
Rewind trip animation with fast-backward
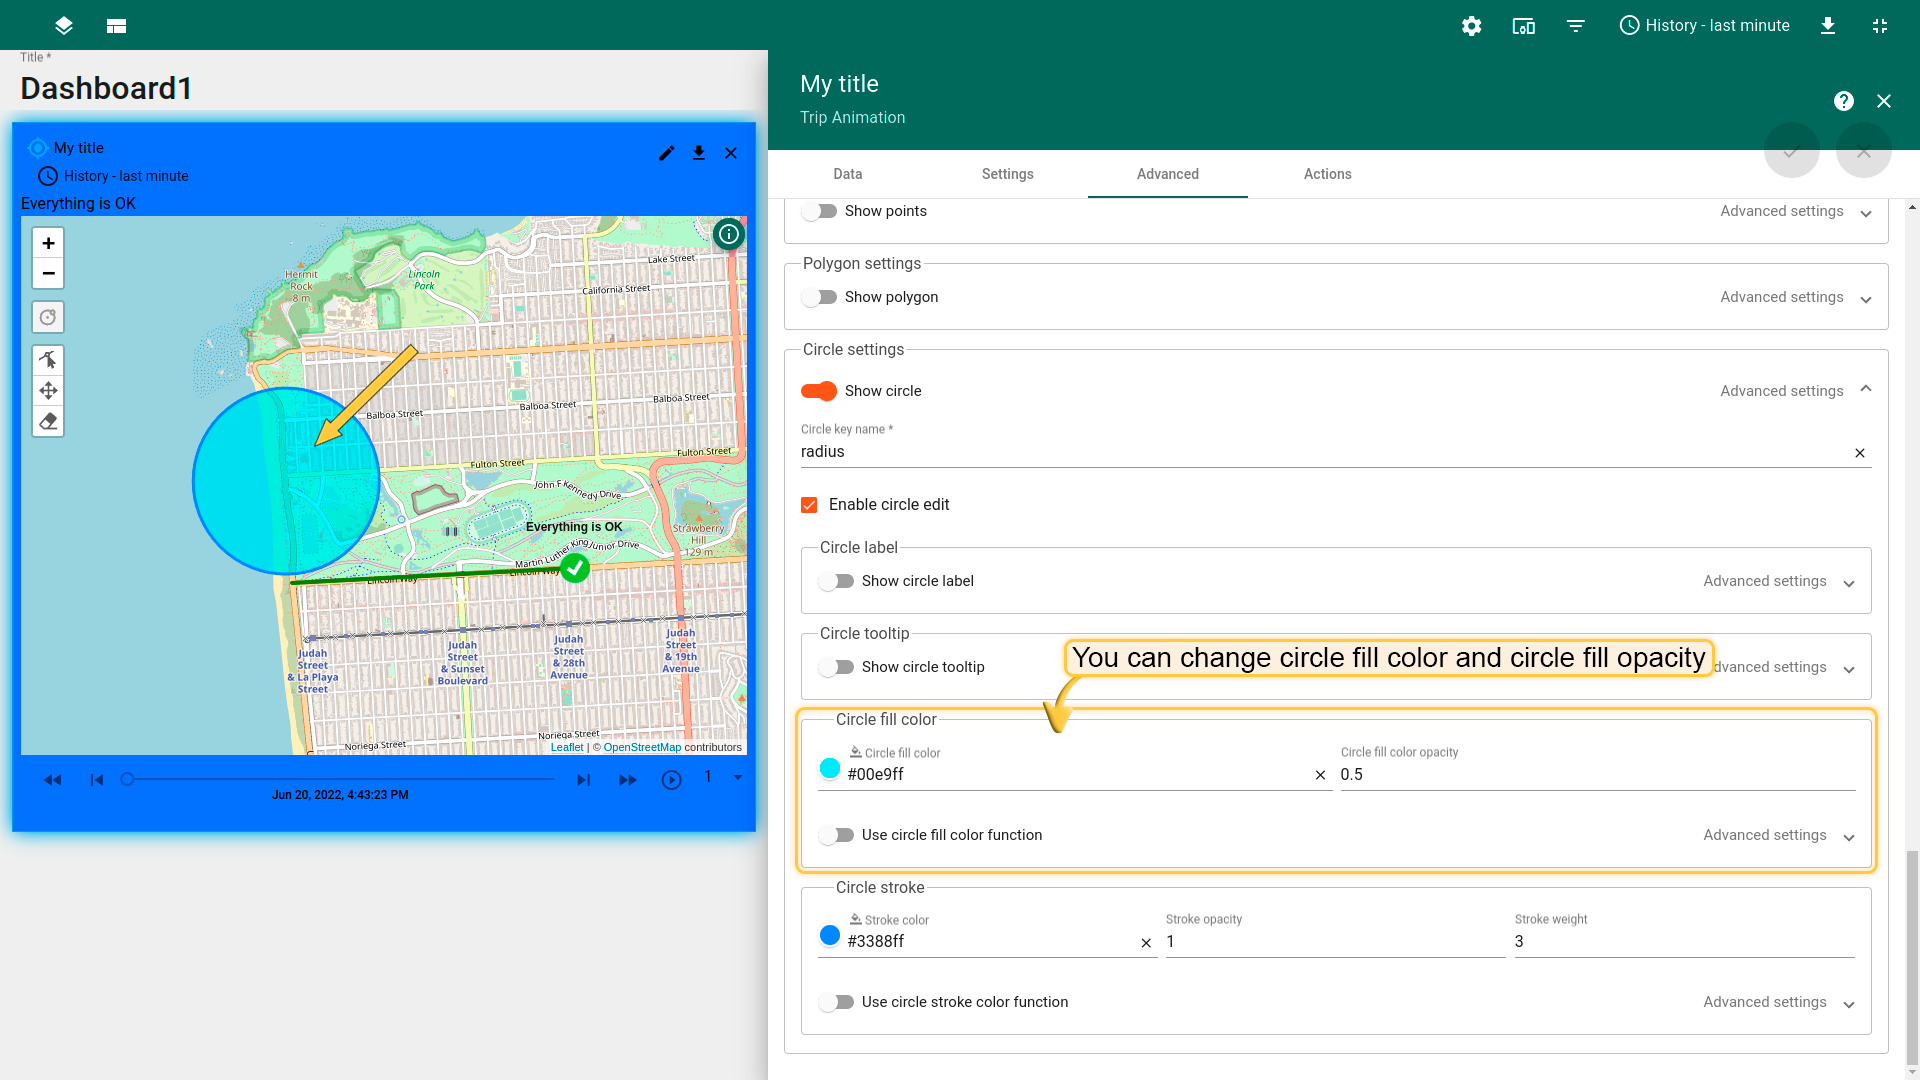(53, 780)
